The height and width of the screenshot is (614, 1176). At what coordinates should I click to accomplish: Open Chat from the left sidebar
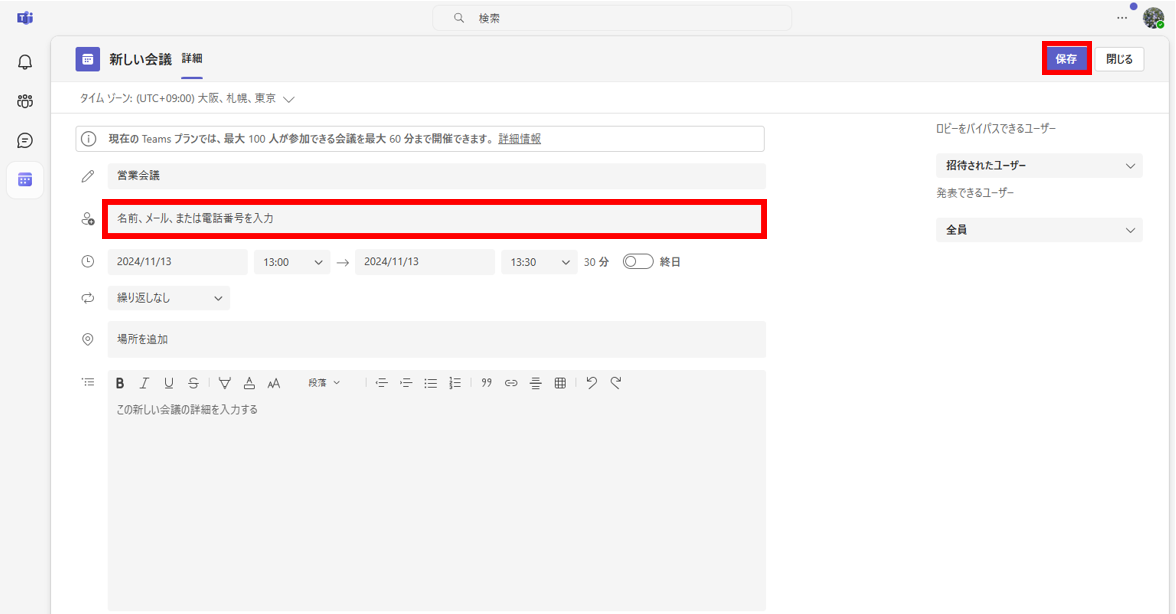click(25, 140)
